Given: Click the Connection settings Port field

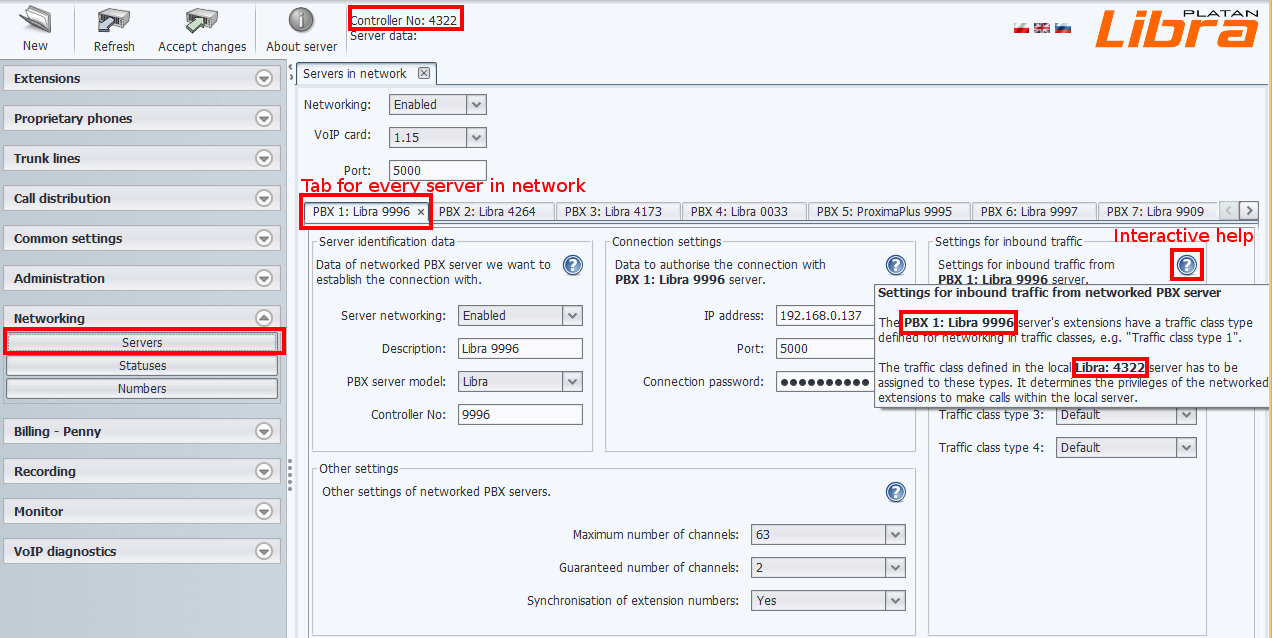Looking at the screenshot, I should click(x=826, y=348).
